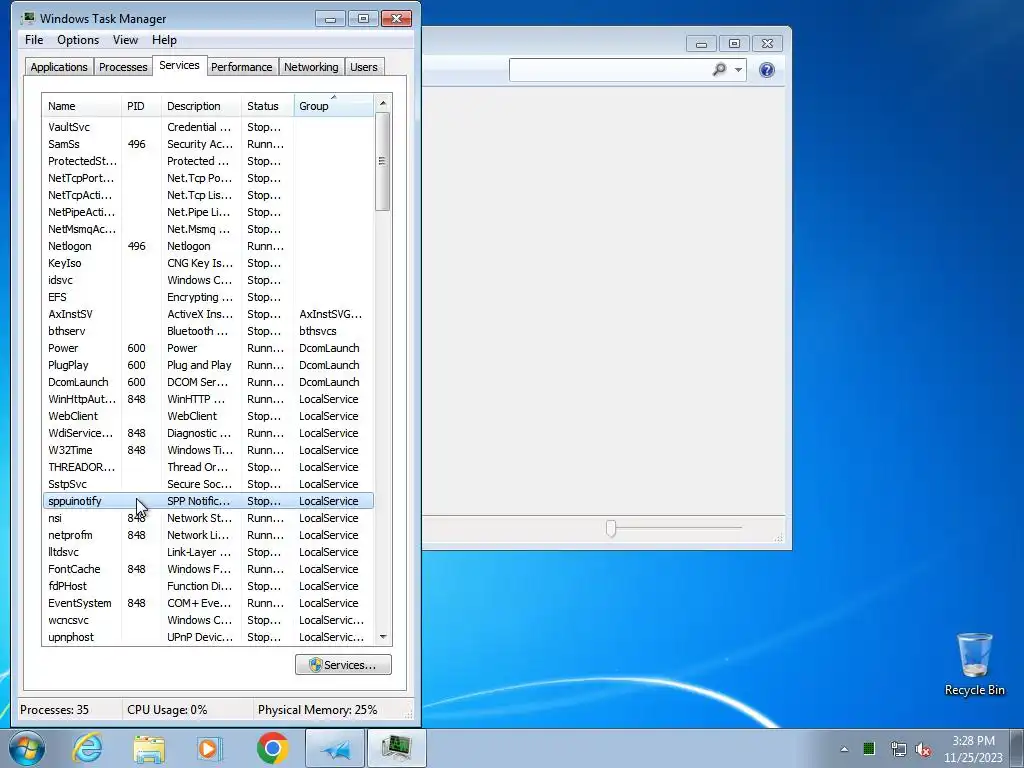Sort by the Status column header

pos(268,106)
